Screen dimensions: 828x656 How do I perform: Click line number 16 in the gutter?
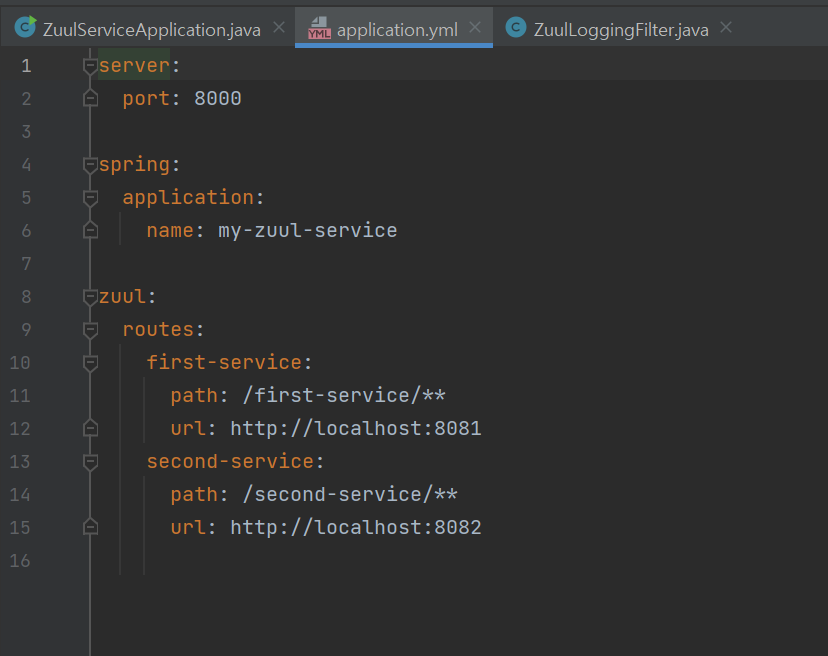click(20, 561)
